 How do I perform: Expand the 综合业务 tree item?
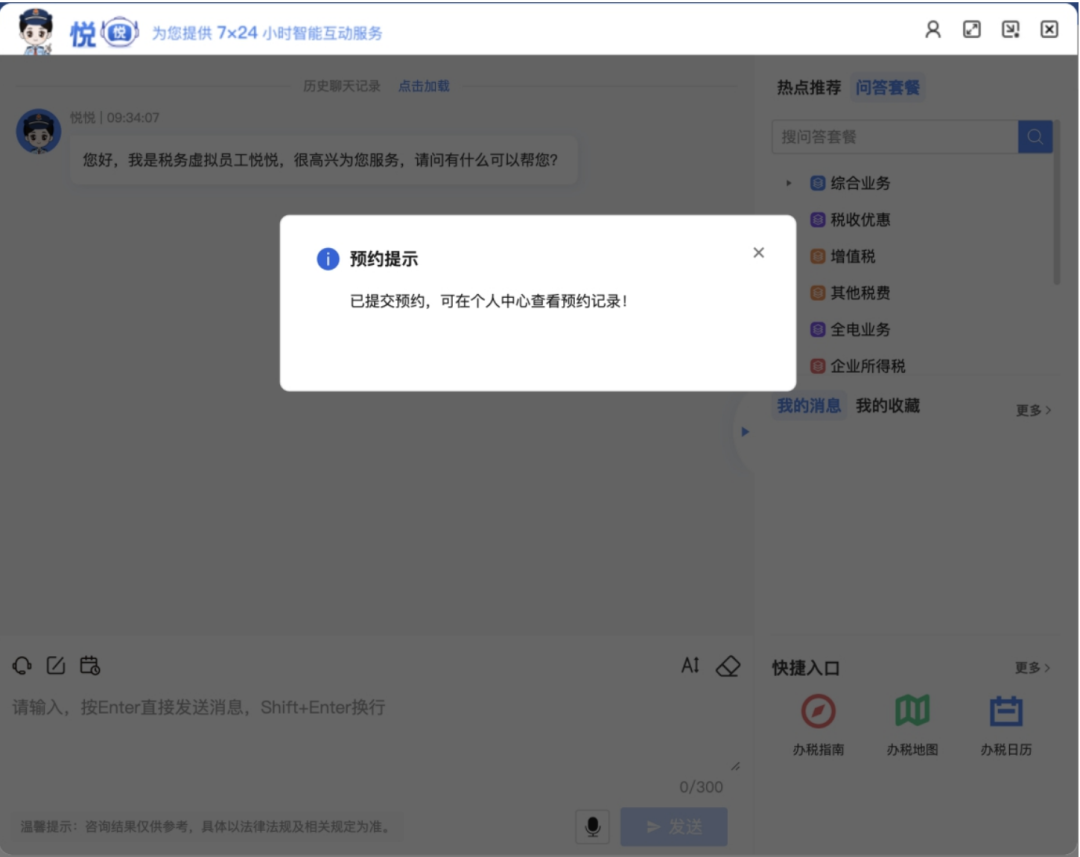coord(789,183)
